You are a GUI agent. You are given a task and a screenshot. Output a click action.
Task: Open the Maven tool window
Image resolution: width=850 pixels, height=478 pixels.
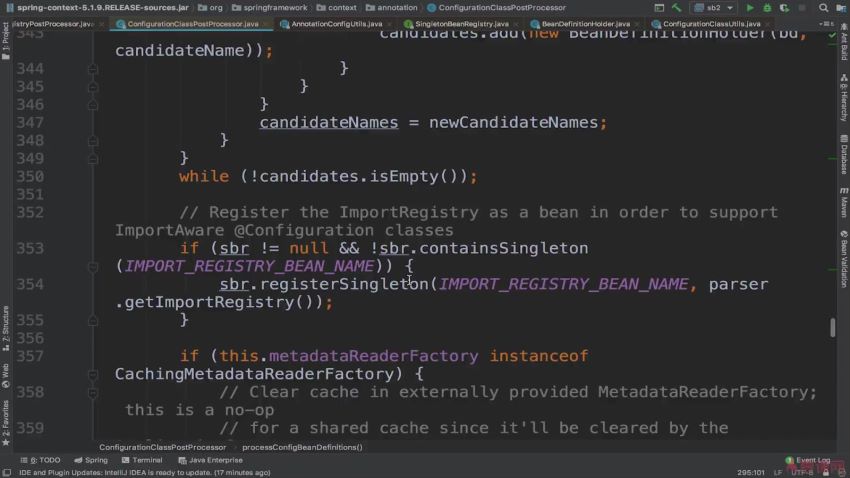(843, 206)
